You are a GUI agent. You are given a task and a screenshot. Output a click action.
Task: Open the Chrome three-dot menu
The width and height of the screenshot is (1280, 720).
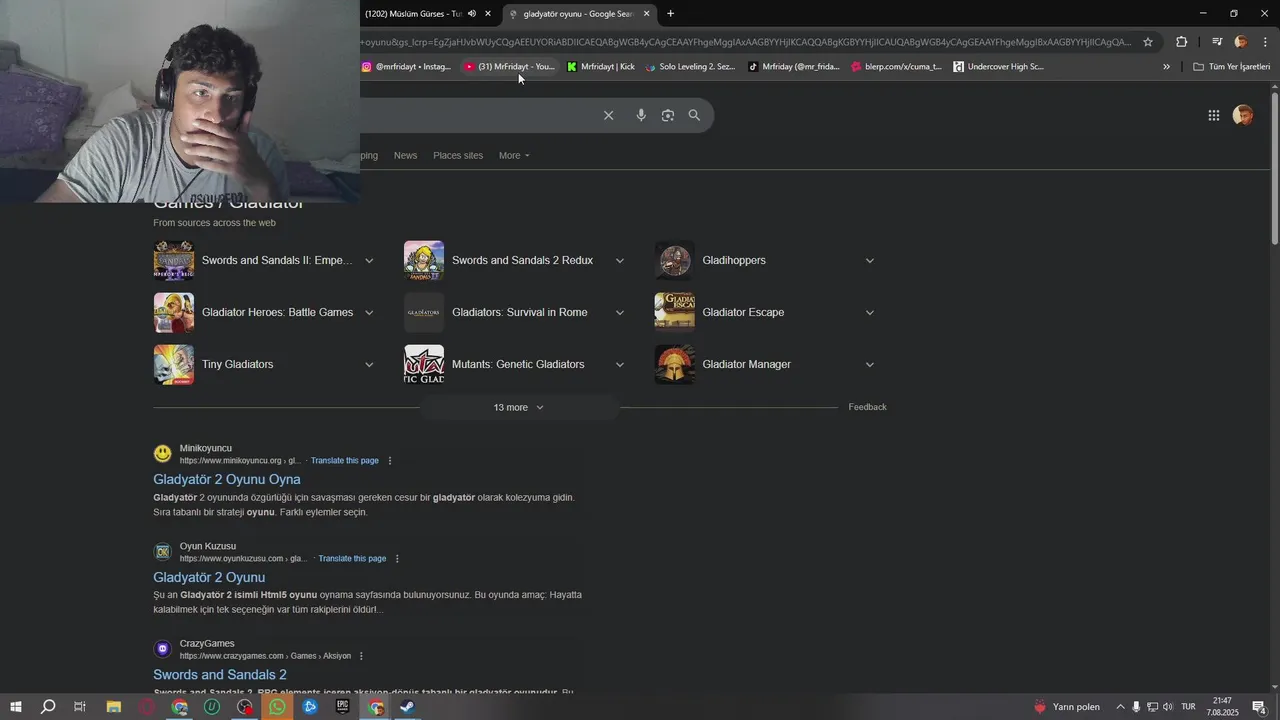(1265, 42)
